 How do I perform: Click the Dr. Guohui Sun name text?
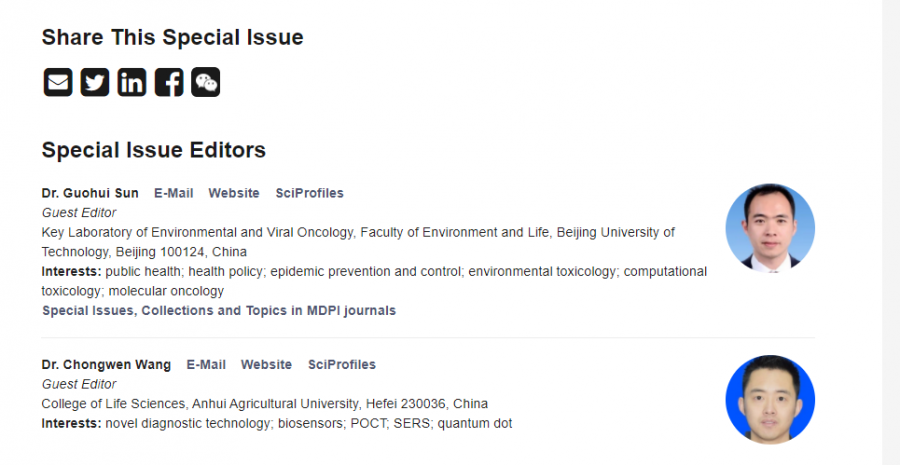(x=90, y=193)
